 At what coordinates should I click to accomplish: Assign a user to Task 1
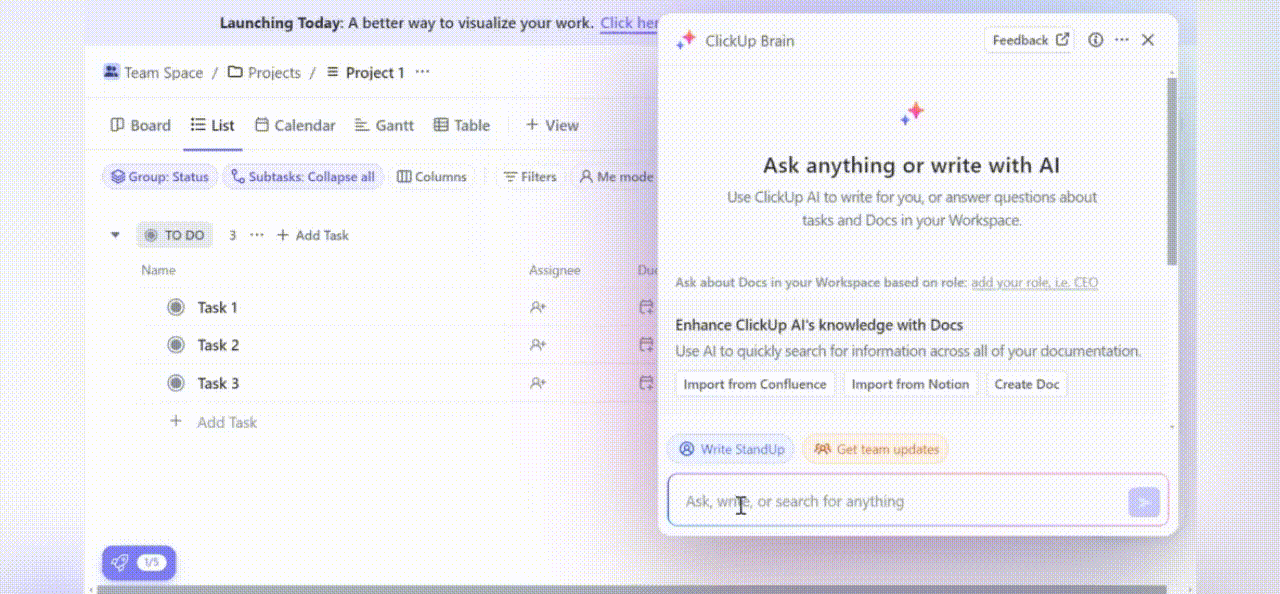538,308
